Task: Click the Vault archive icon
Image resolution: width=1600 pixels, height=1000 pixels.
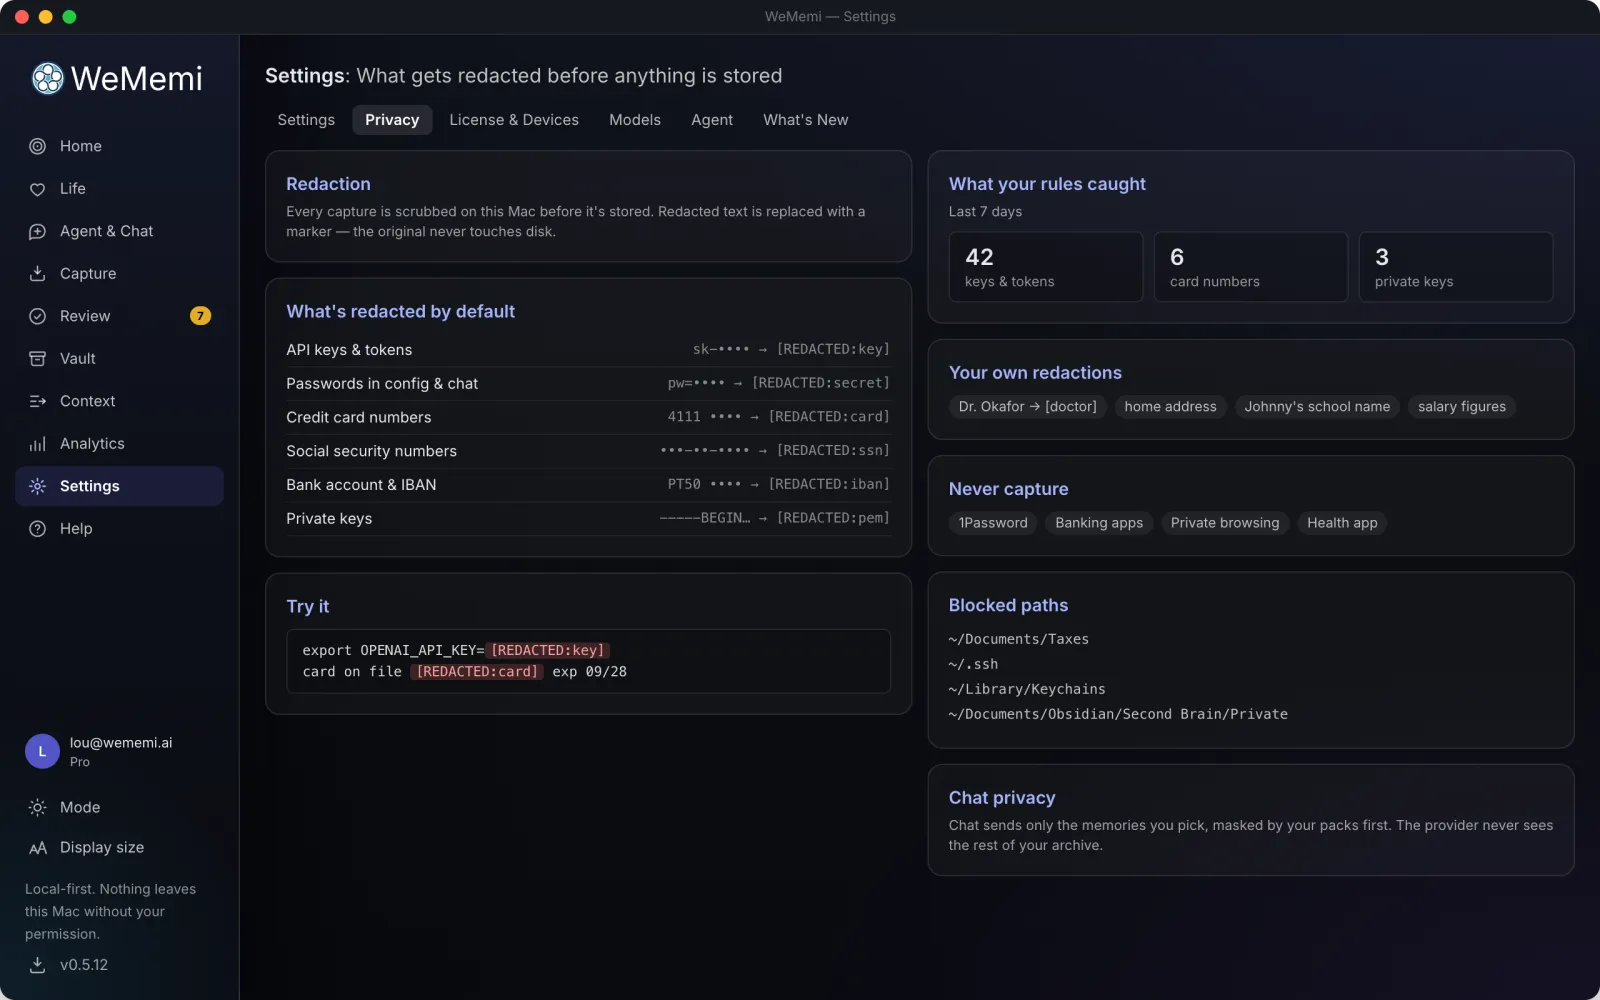Action: coord(37,359)
